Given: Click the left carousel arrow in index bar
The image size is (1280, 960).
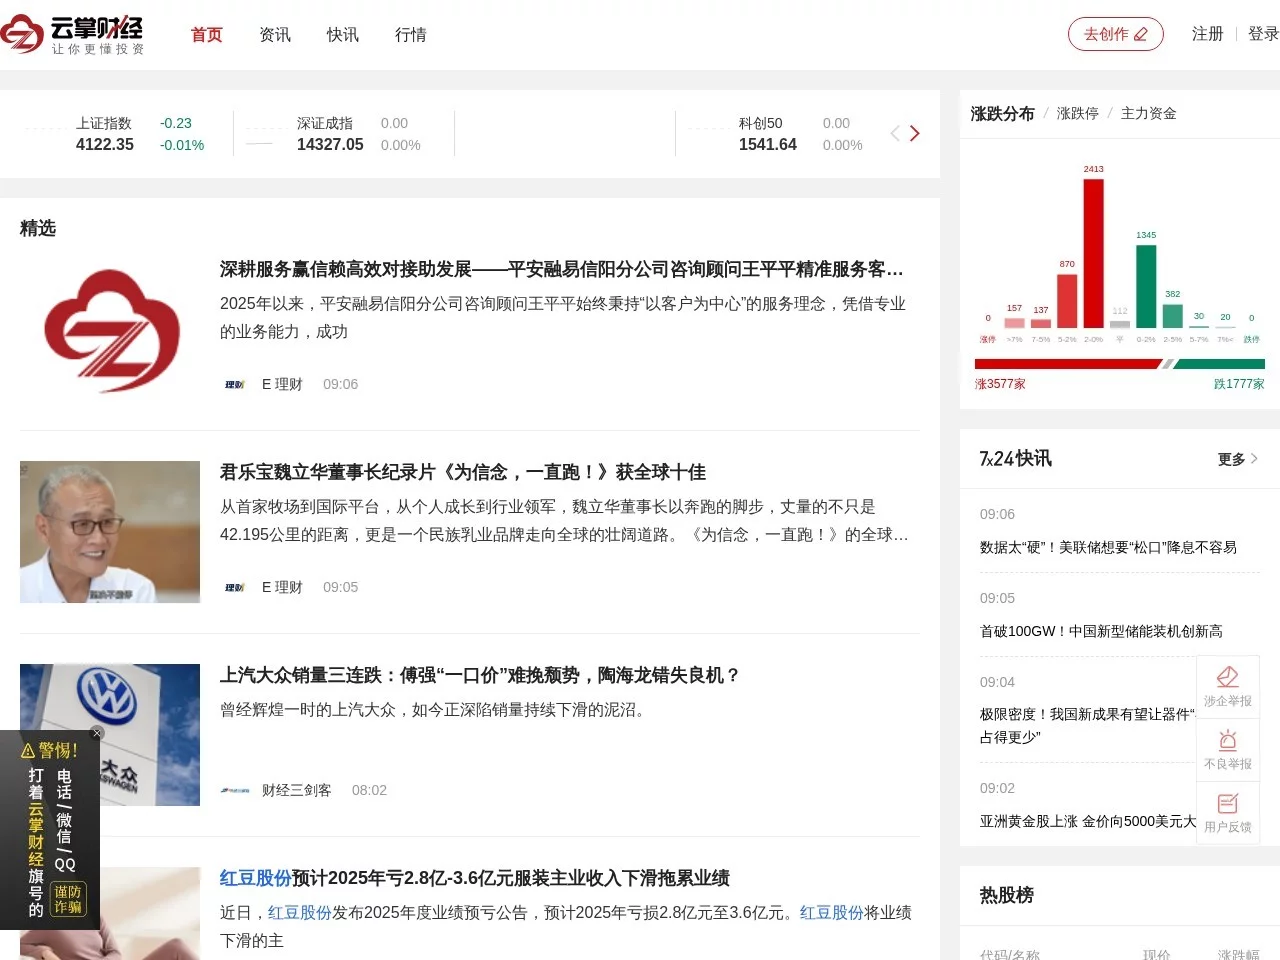Looking at the screenshot, I should 894,133.
